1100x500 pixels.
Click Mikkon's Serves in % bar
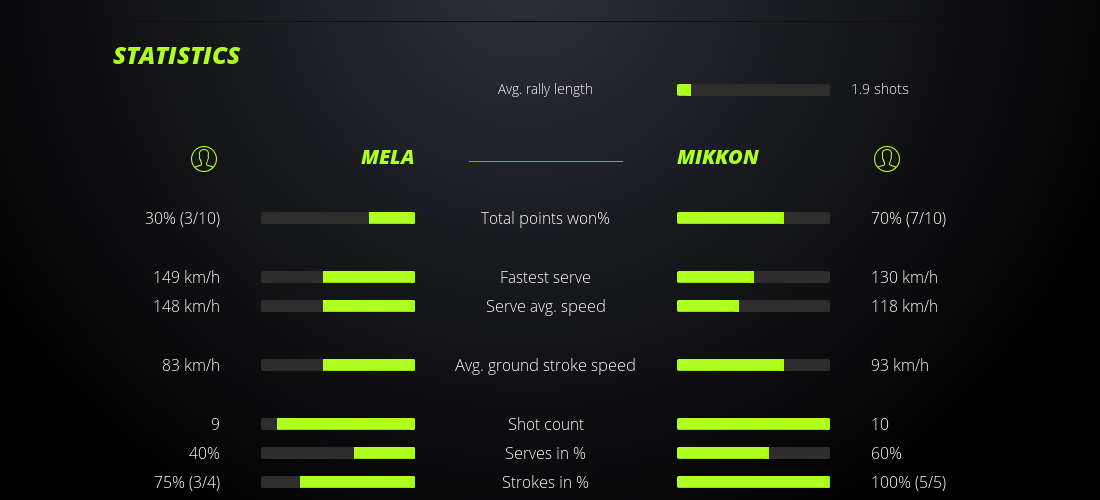click(753, 453)
